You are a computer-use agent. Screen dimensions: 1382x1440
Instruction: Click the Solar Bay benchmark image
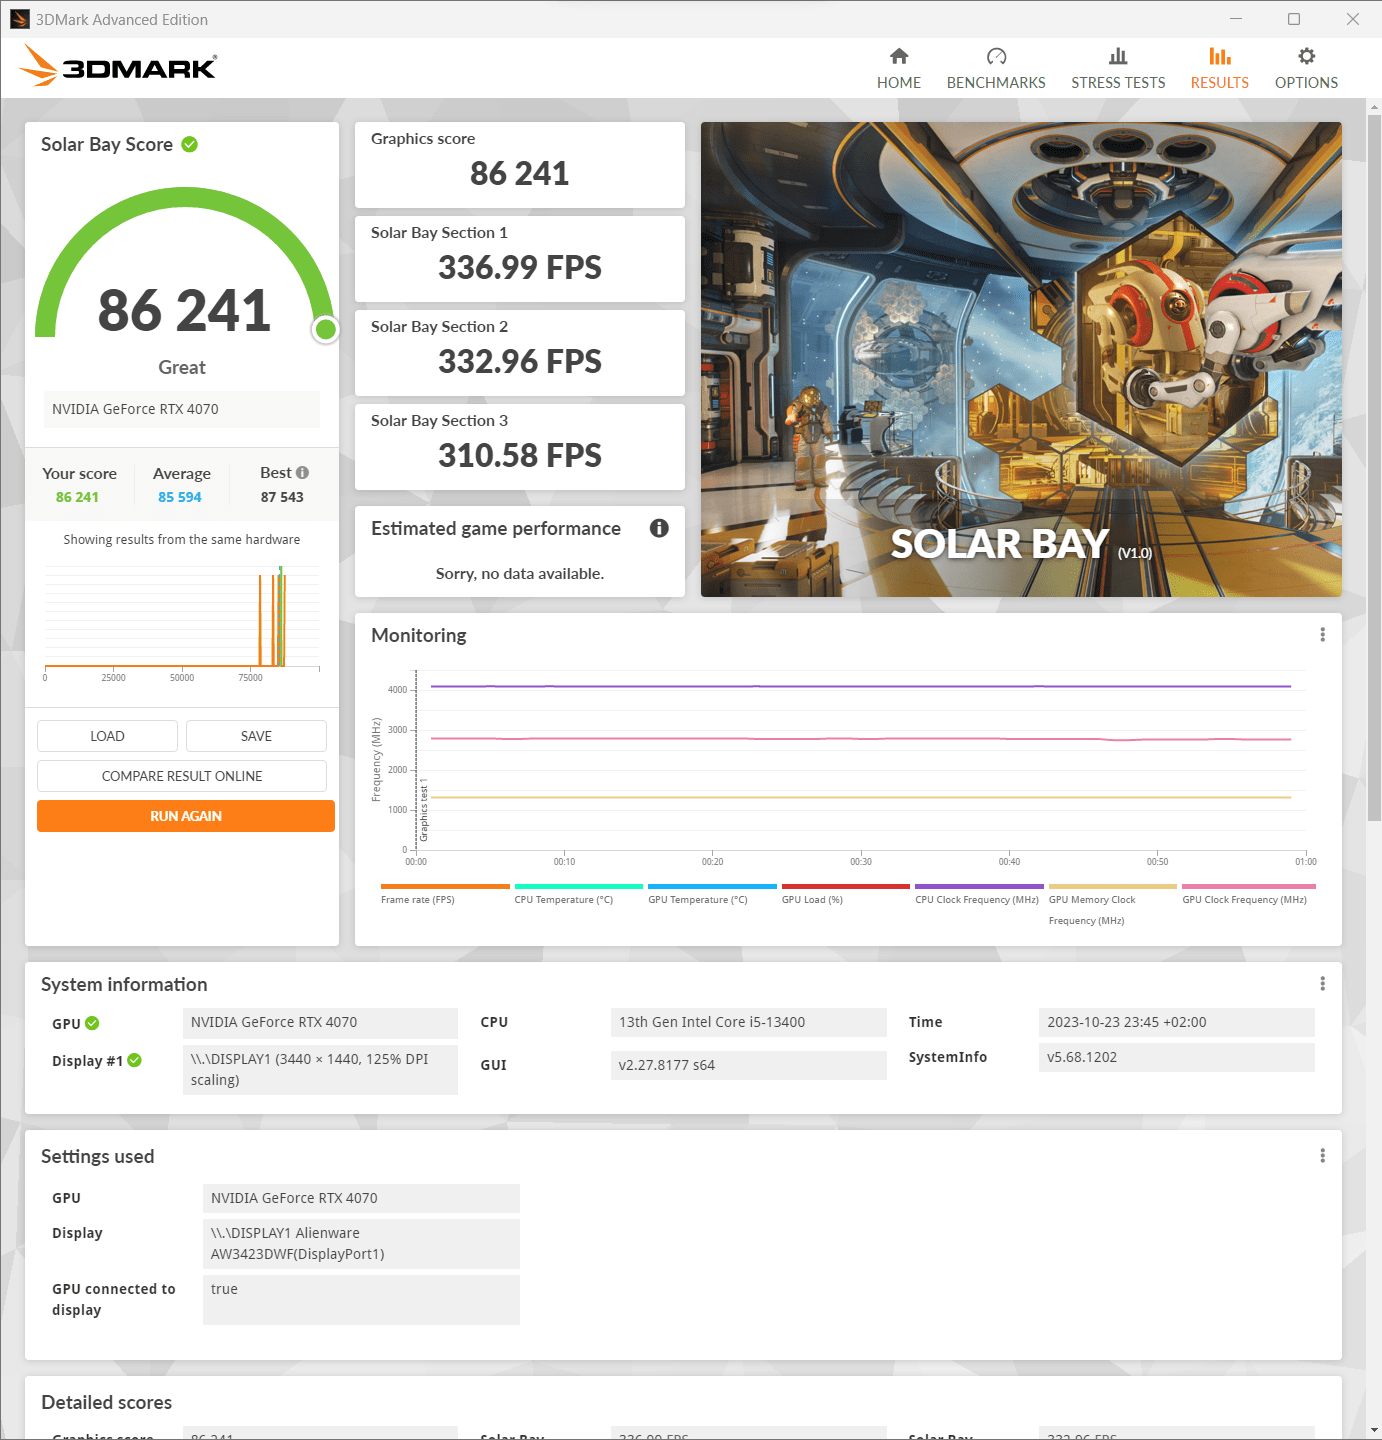coord(1021,360)
